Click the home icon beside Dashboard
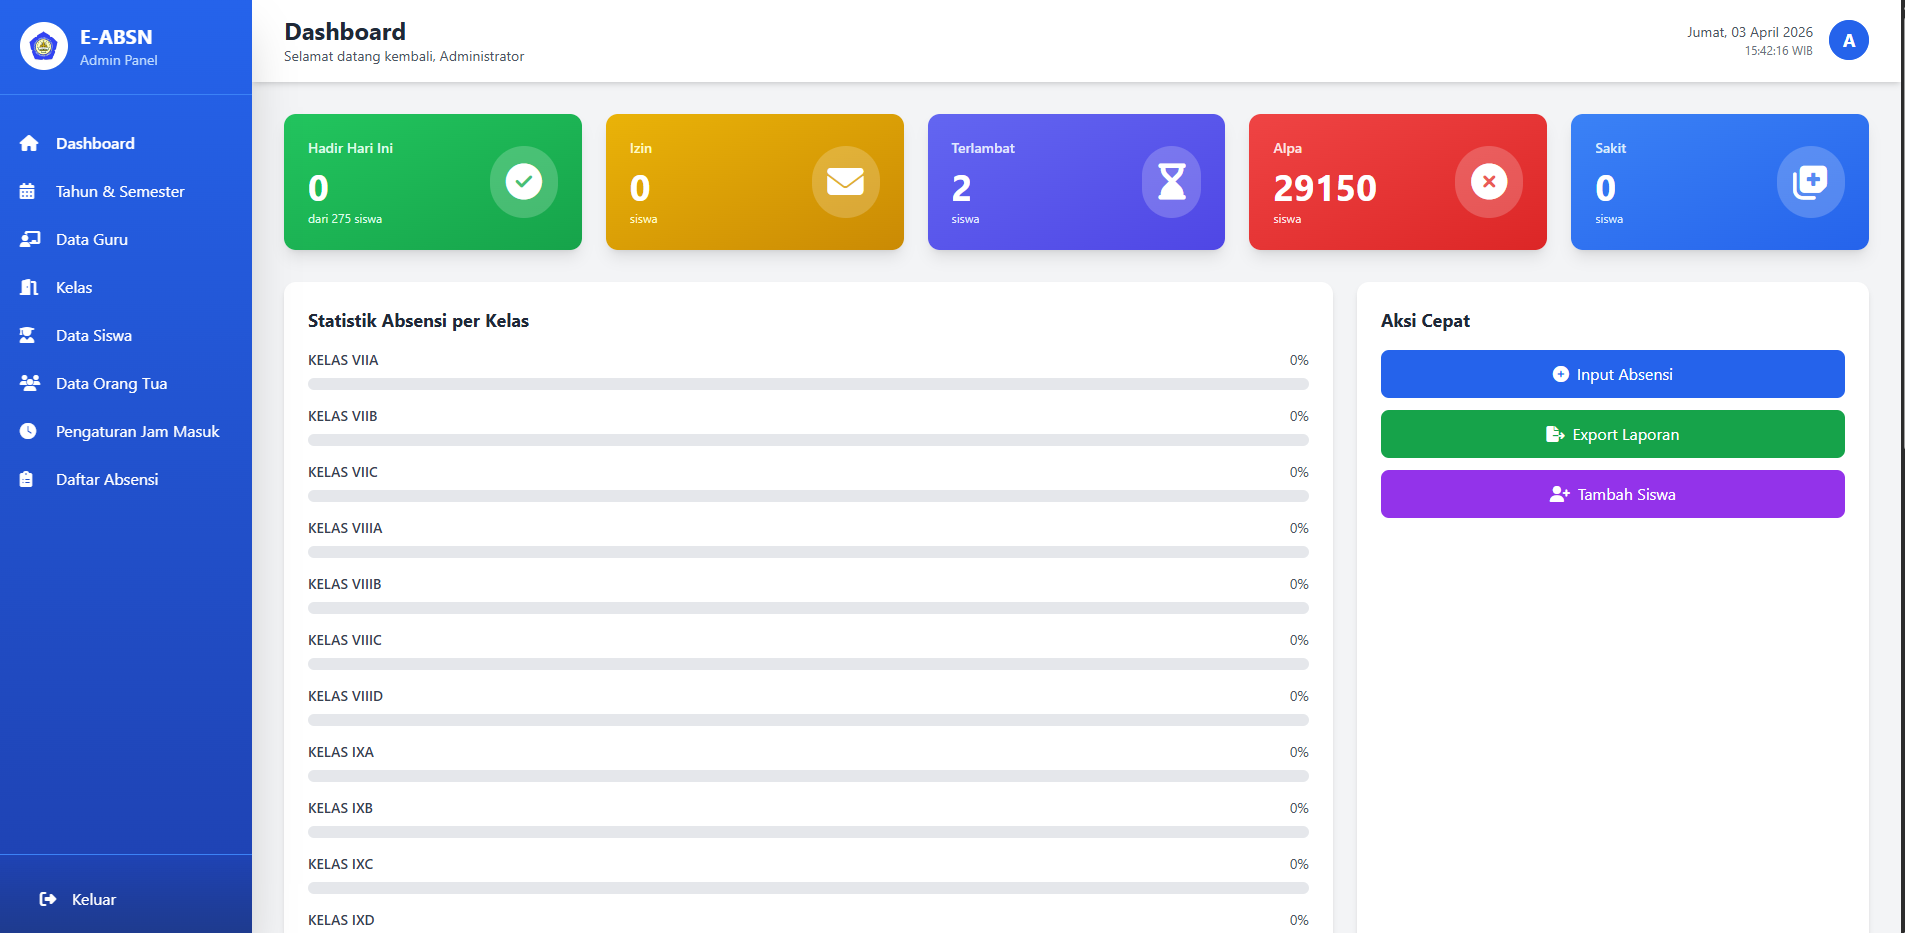Image resolution: width=1905 pixels, height=933 pixels. tap(29, 143)
